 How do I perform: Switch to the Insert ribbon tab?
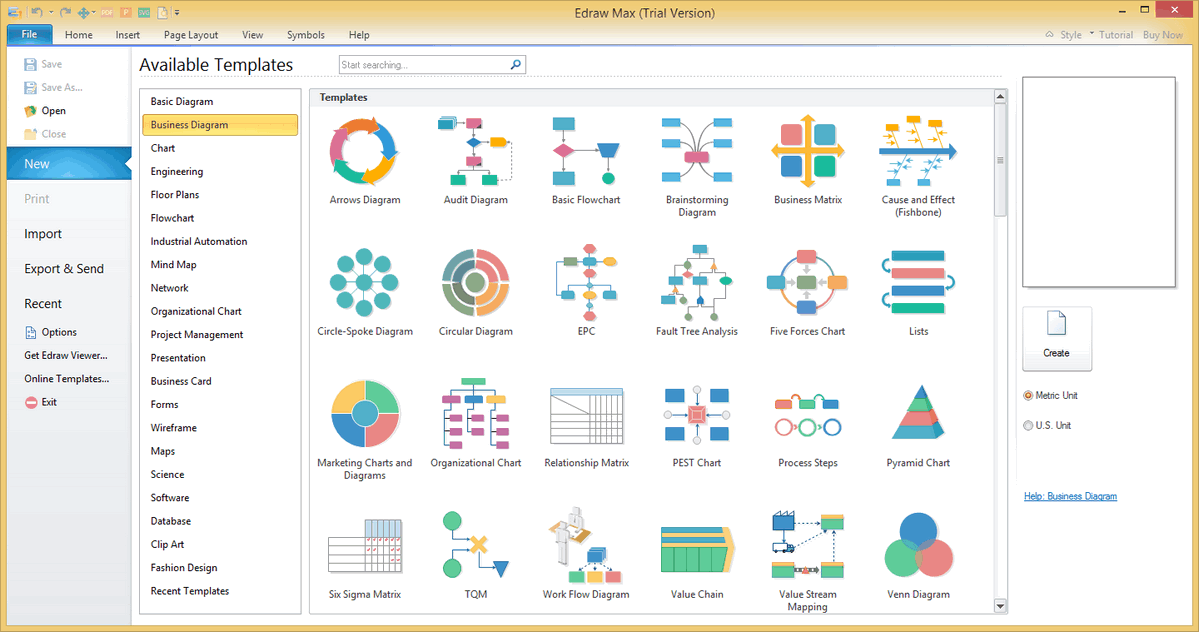128,35
